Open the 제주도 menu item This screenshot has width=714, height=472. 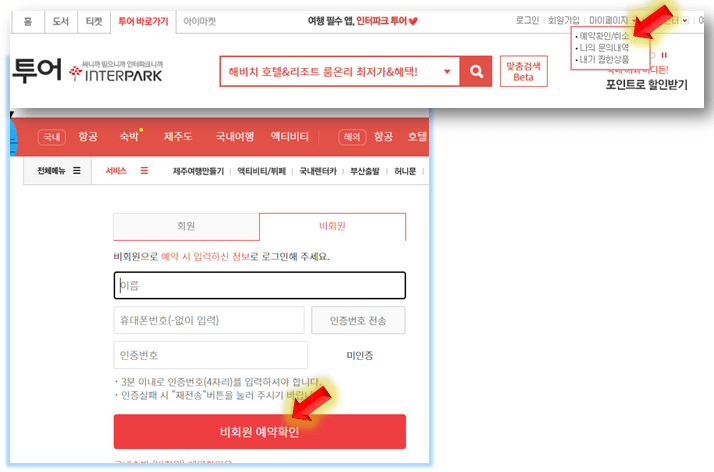(178, 137)
